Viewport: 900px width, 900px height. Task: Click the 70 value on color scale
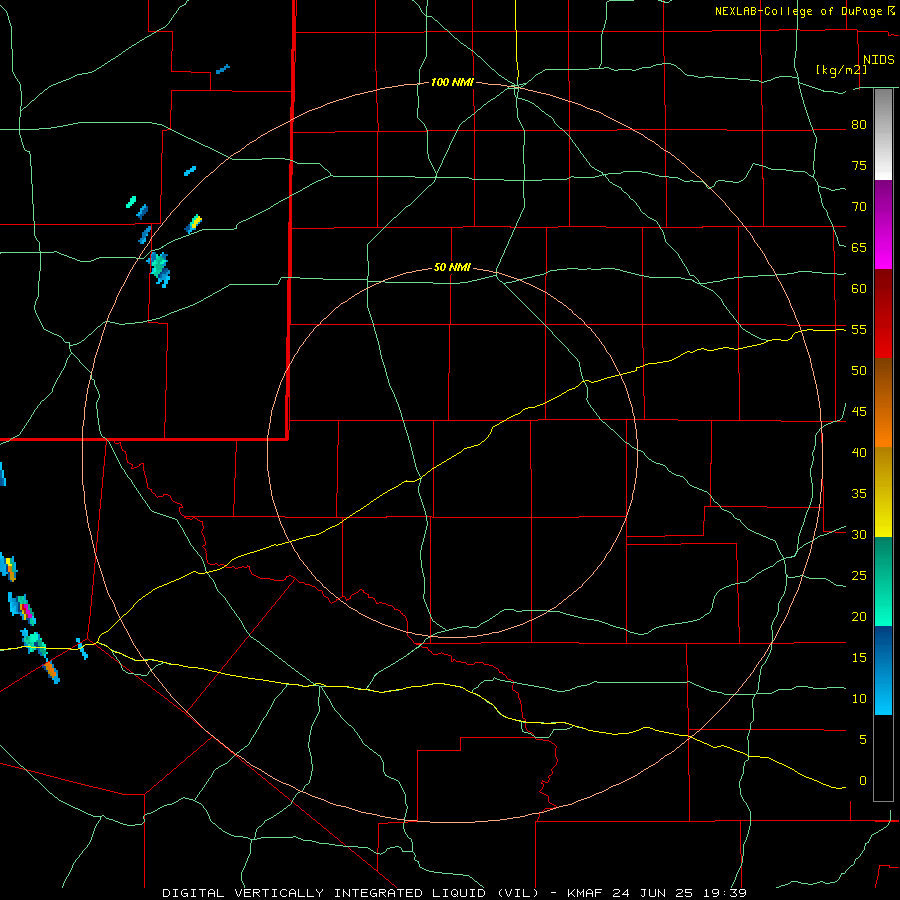pyautogui.click(x=859, y=207)
